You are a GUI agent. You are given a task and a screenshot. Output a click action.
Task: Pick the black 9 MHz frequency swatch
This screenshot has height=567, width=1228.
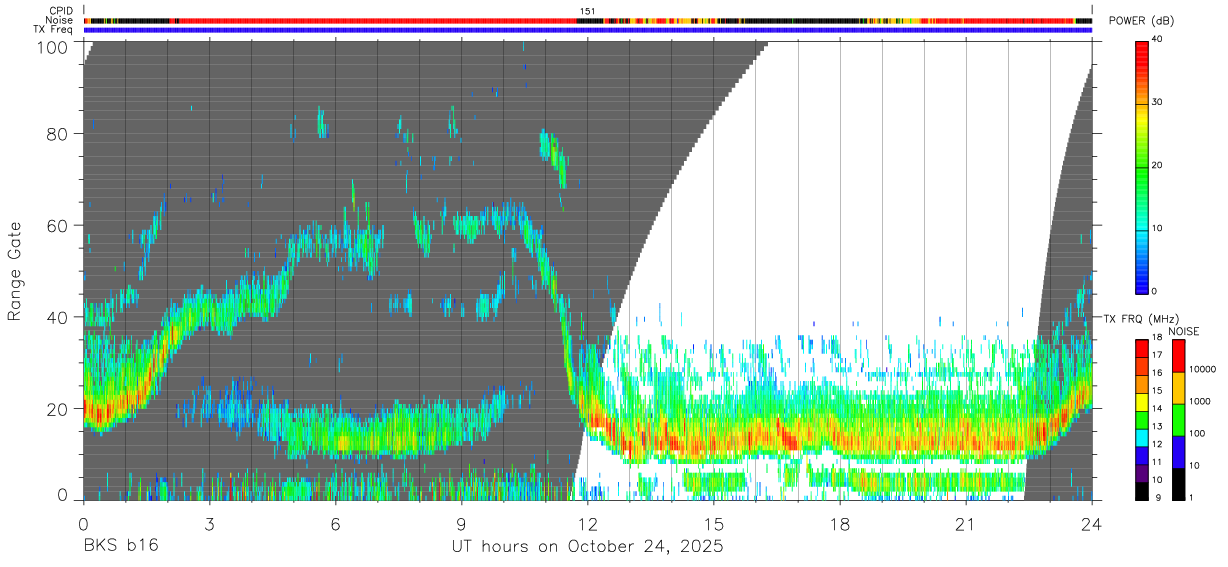click(1141, 491)
